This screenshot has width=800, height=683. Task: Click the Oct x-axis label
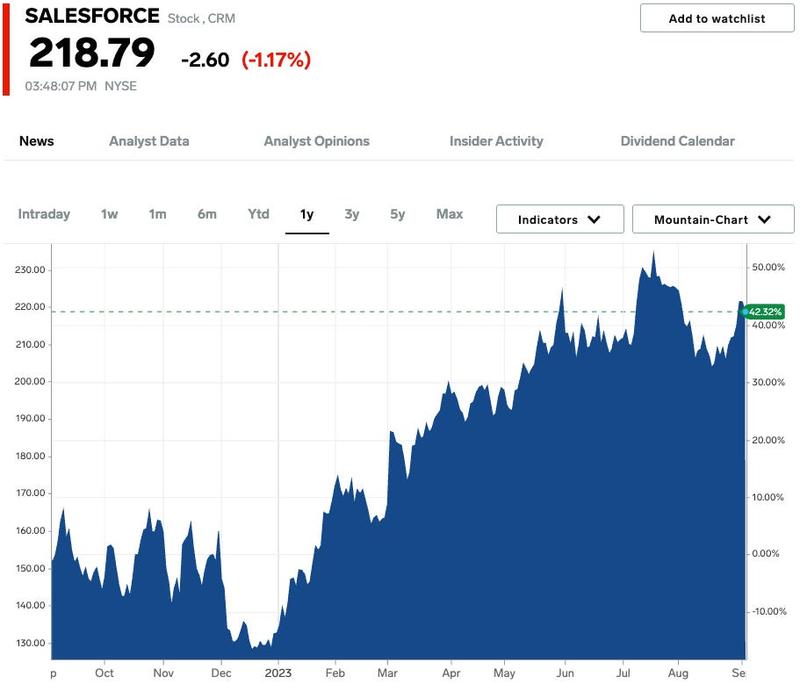[x=104, y=673]
